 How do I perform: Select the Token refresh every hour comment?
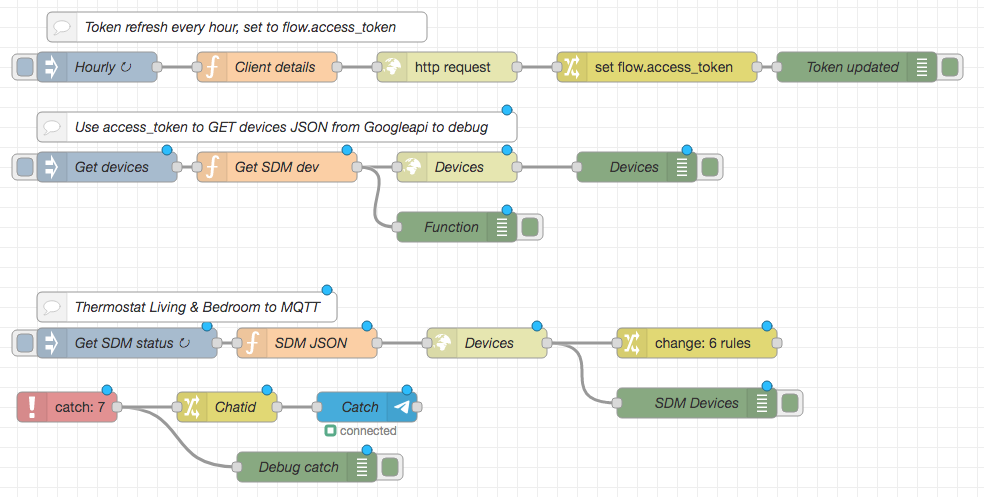237,27
